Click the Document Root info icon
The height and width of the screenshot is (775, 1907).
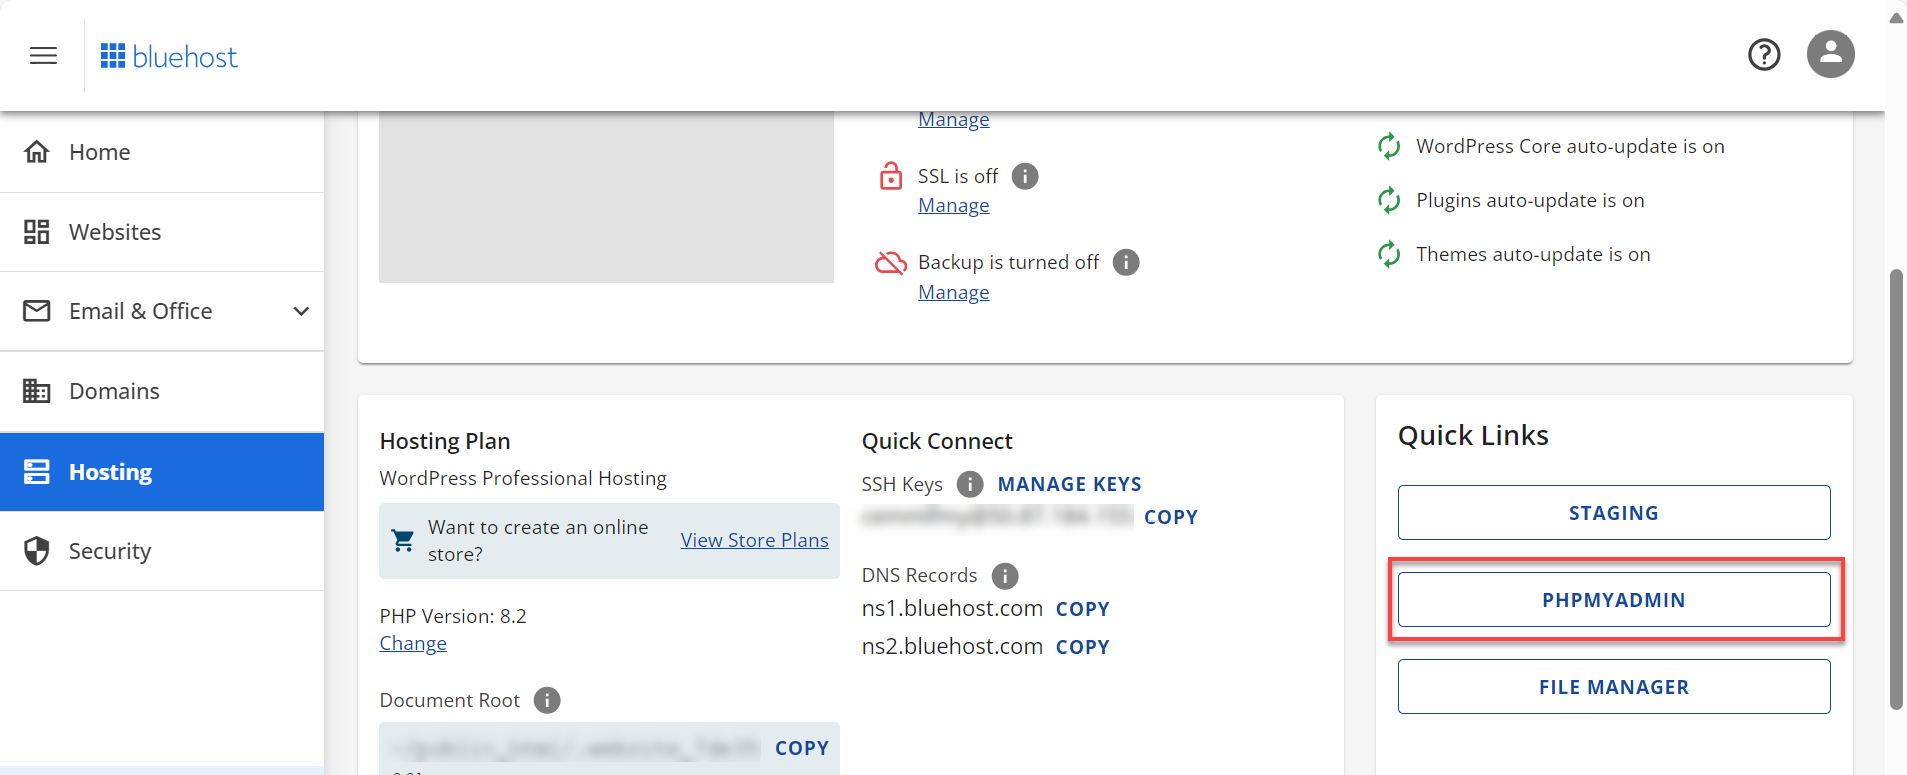[546, 700]
